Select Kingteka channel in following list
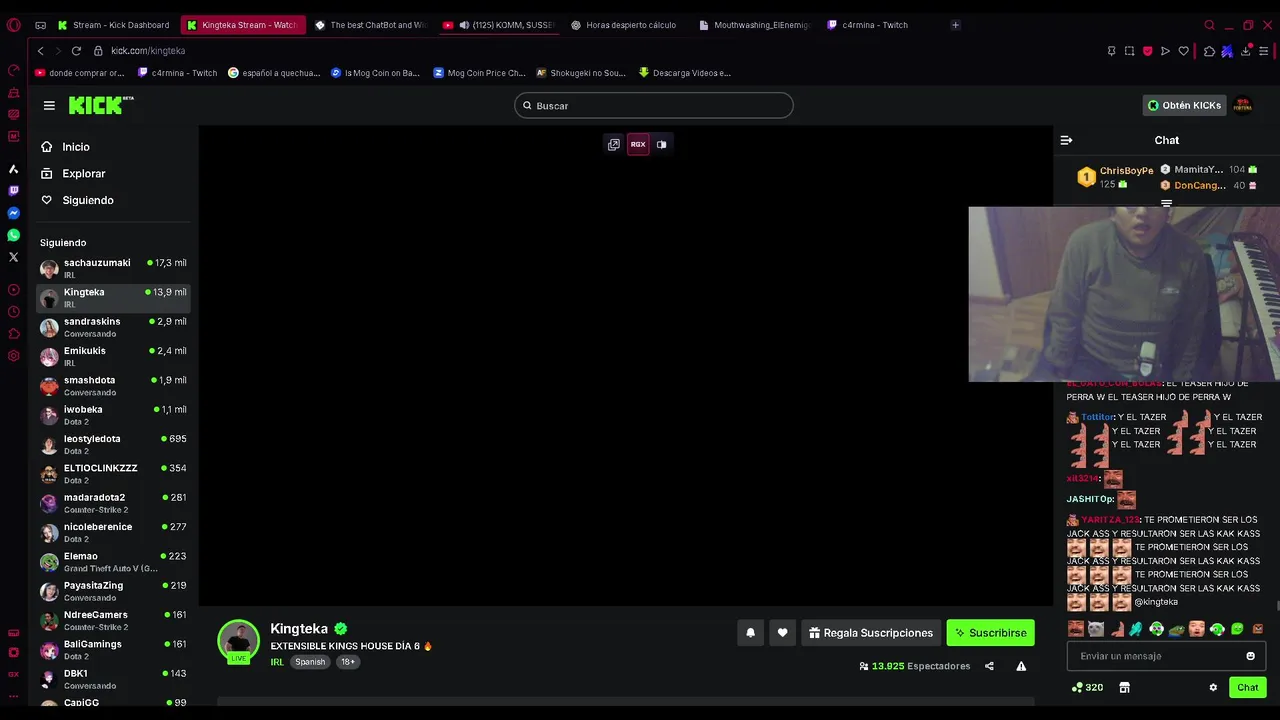 [x=113, y=297]
